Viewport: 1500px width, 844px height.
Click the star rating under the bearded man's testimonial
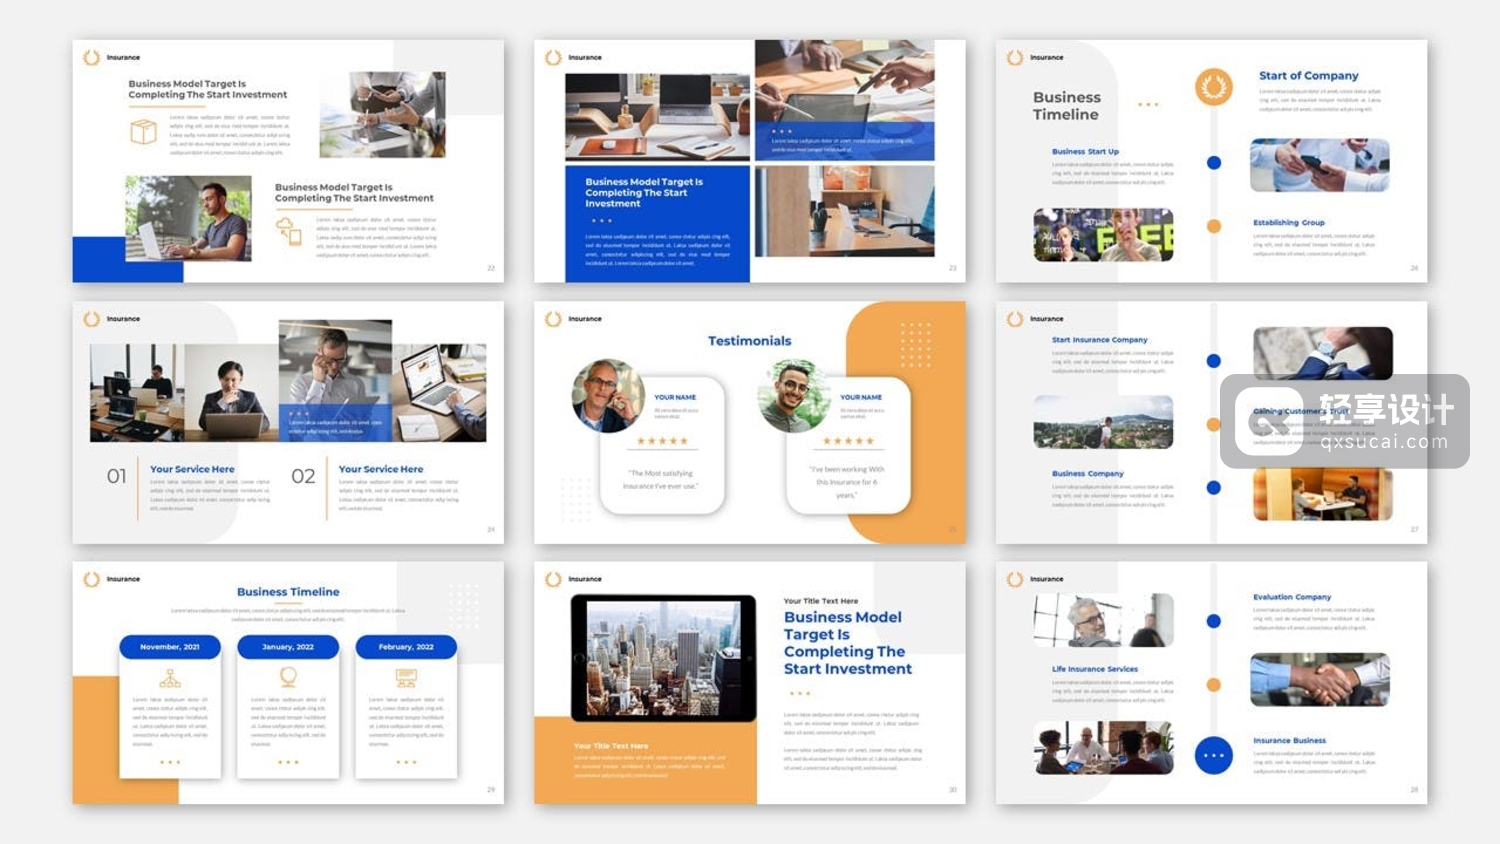(x=848, y=441)
